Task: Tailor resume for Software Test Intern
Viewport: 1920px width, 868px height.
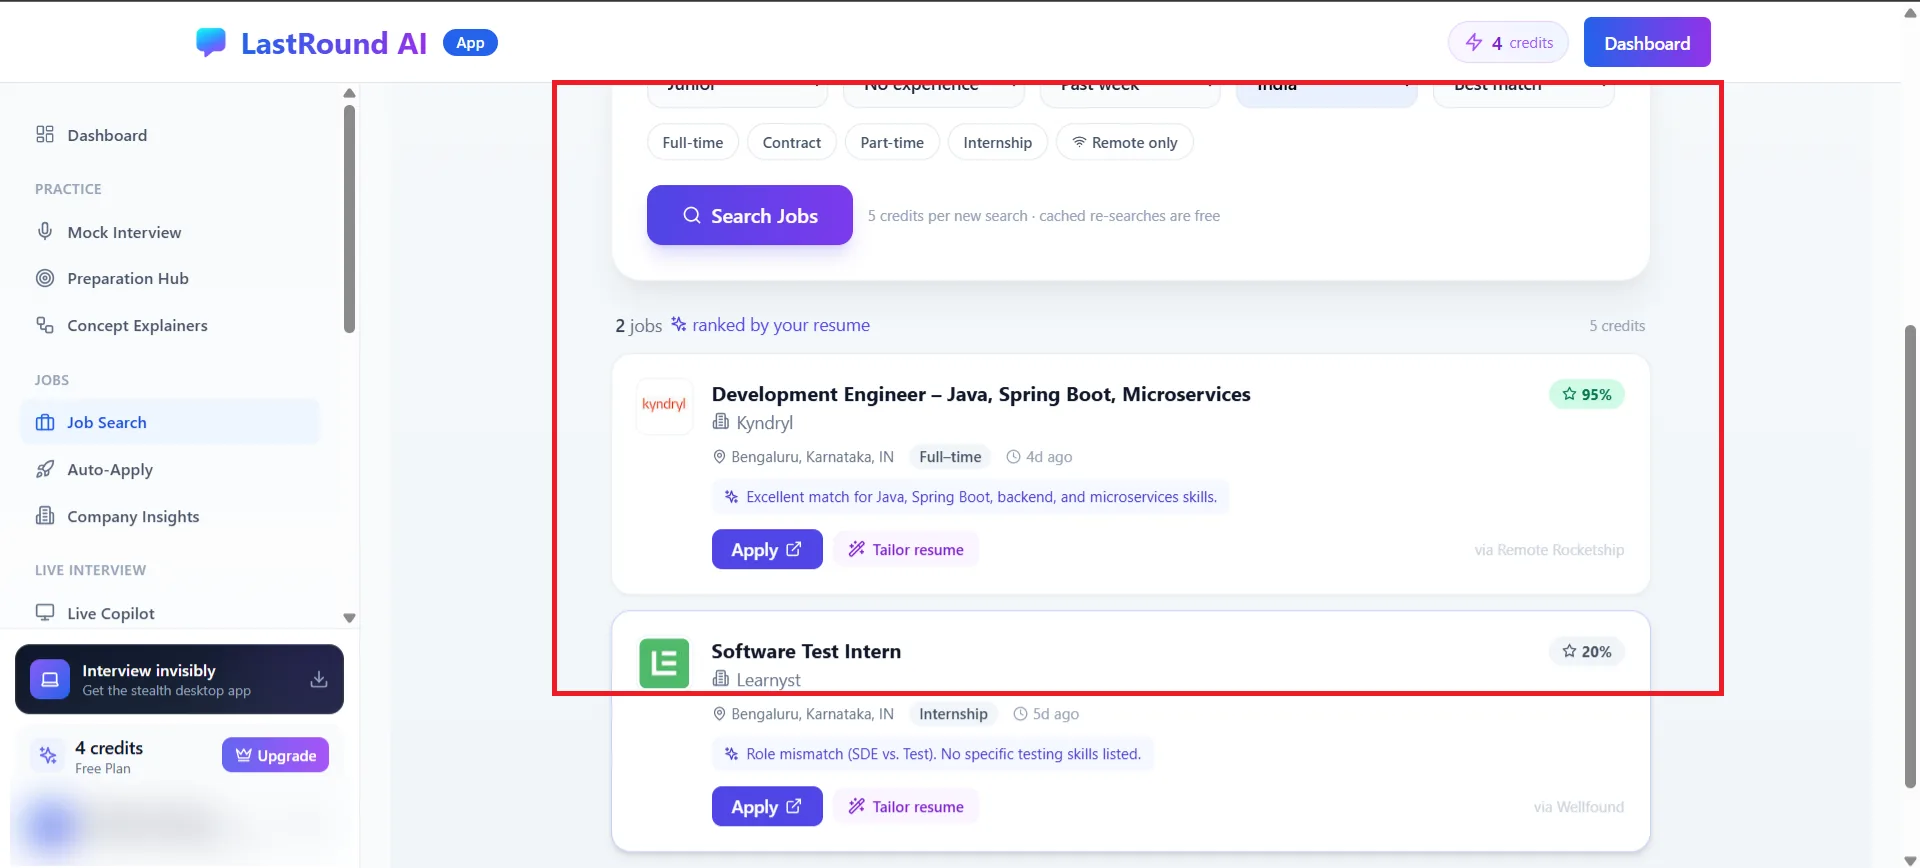Action: pyautogui.click(x=906, y=806)
